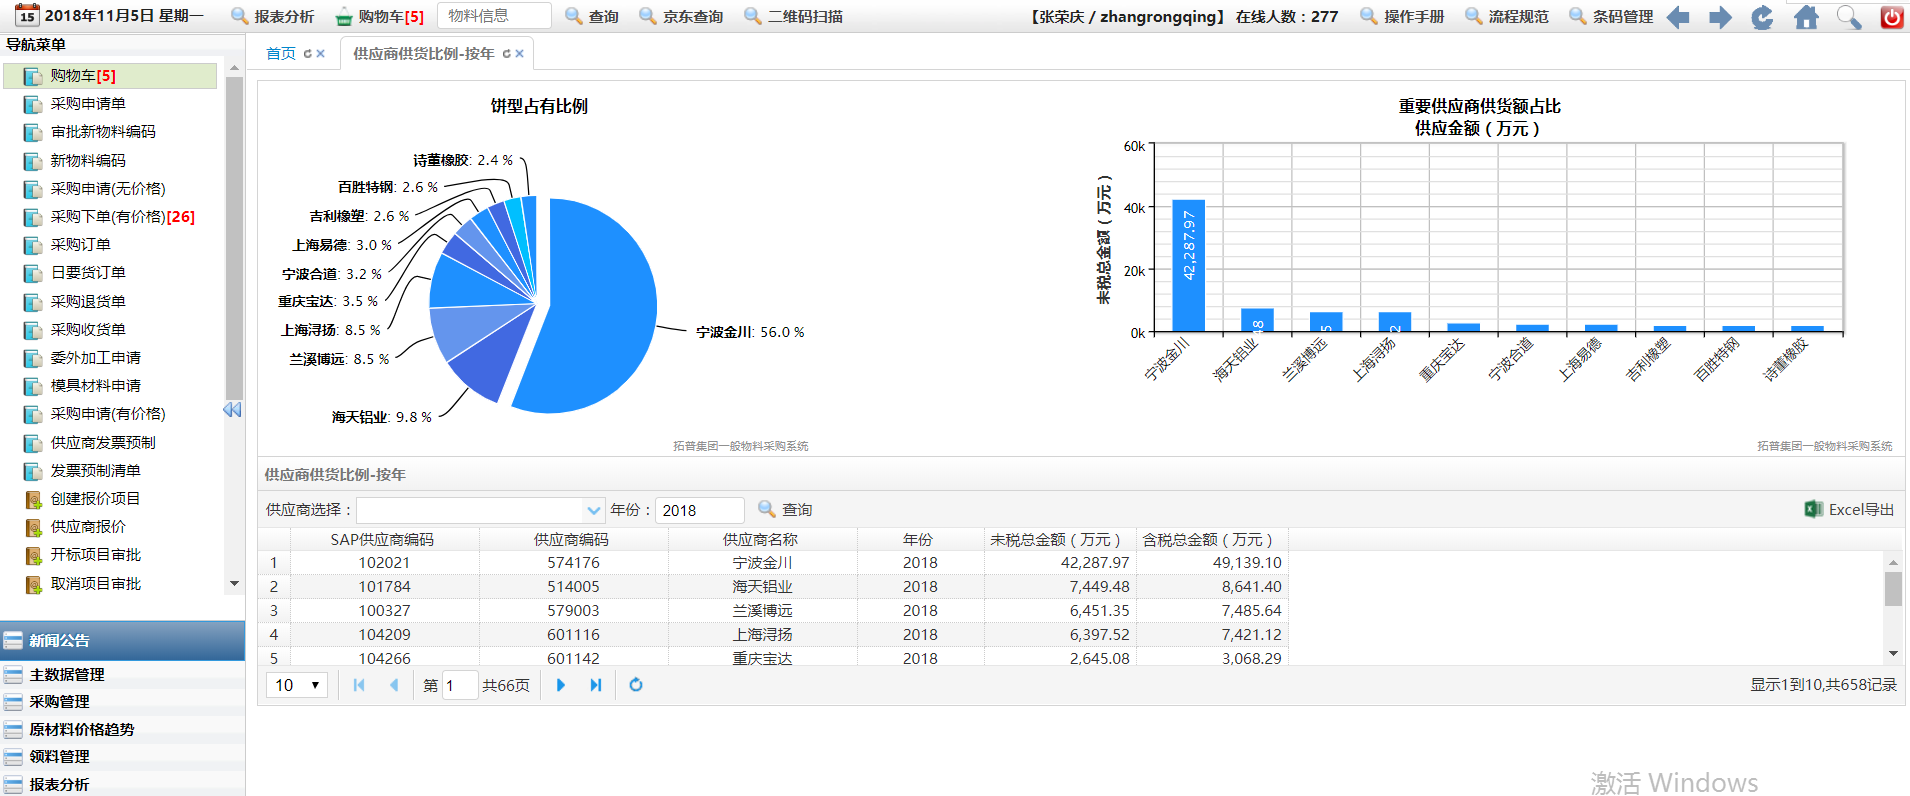
Task: Switch to the 首页 tab
Action: point(281,54)
